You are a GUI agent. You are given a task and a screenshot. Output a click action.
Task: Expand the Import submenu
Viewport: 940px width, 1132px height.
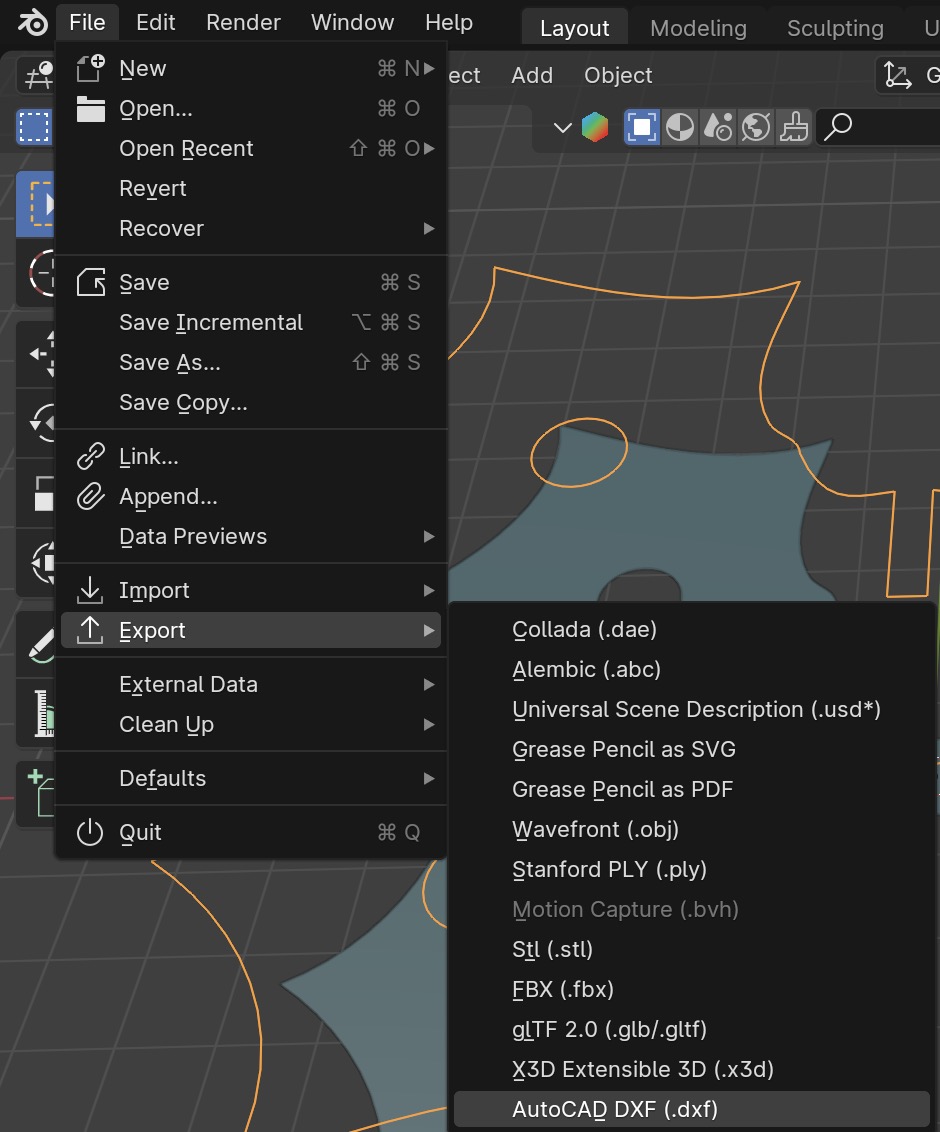point(251,591)
